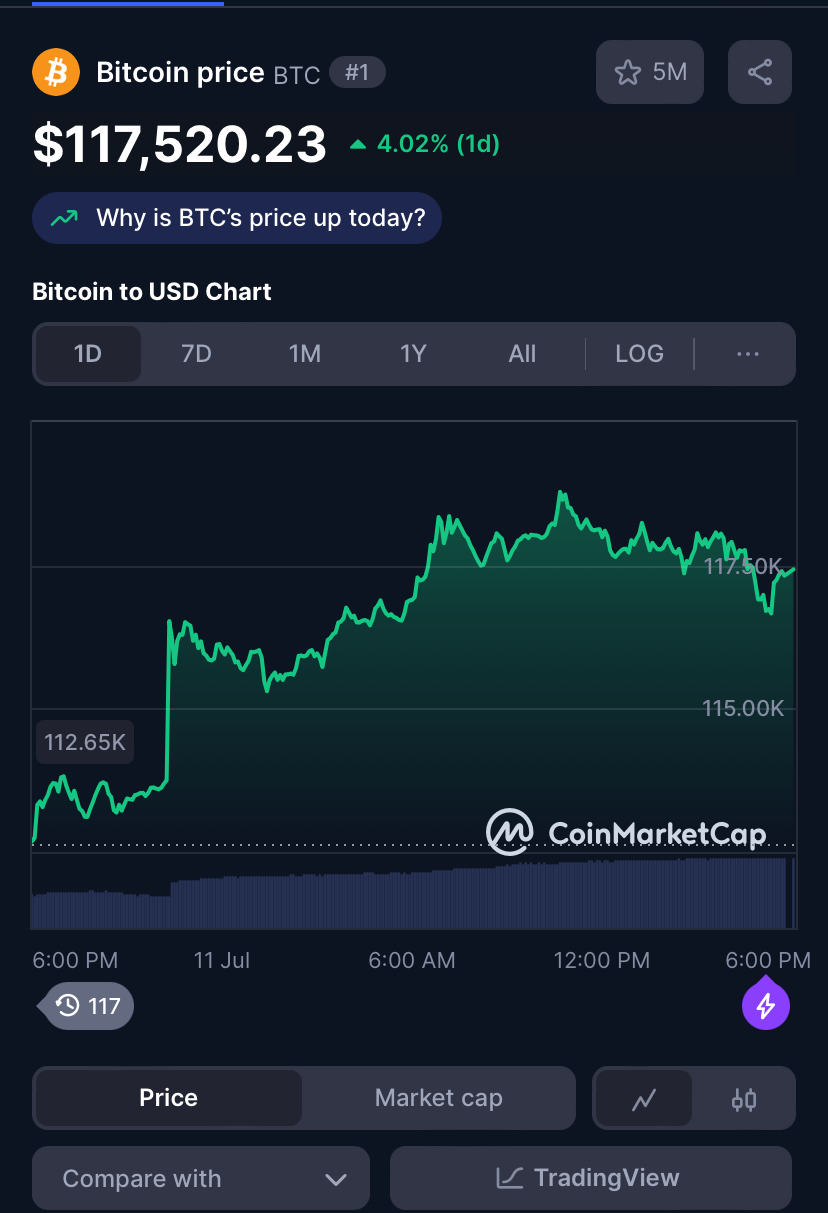Select the 7D time range tab

[196, 354]
